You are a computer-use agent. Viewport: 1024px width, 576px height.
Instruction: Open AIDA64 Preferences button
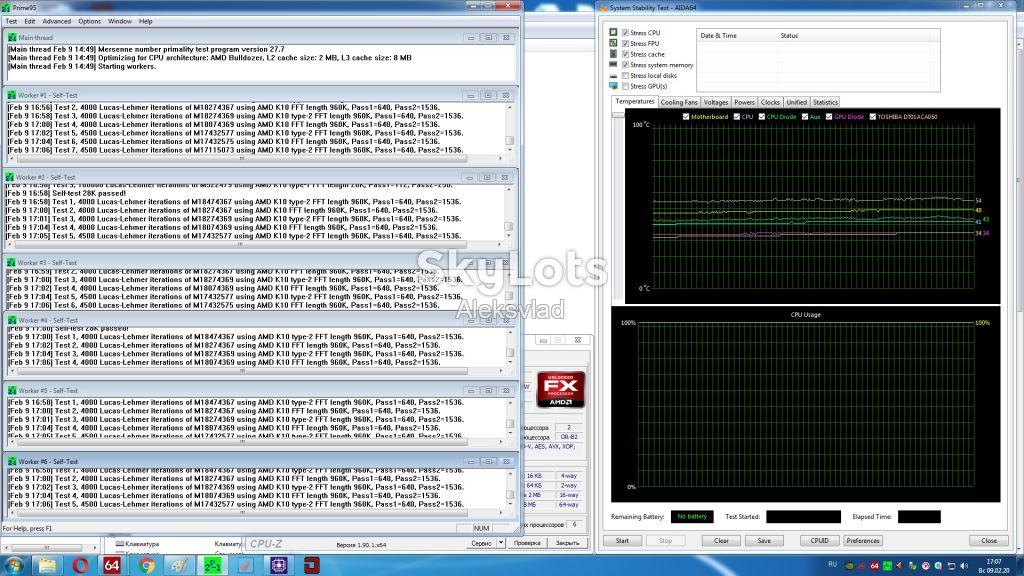click(x=863, y=541)
